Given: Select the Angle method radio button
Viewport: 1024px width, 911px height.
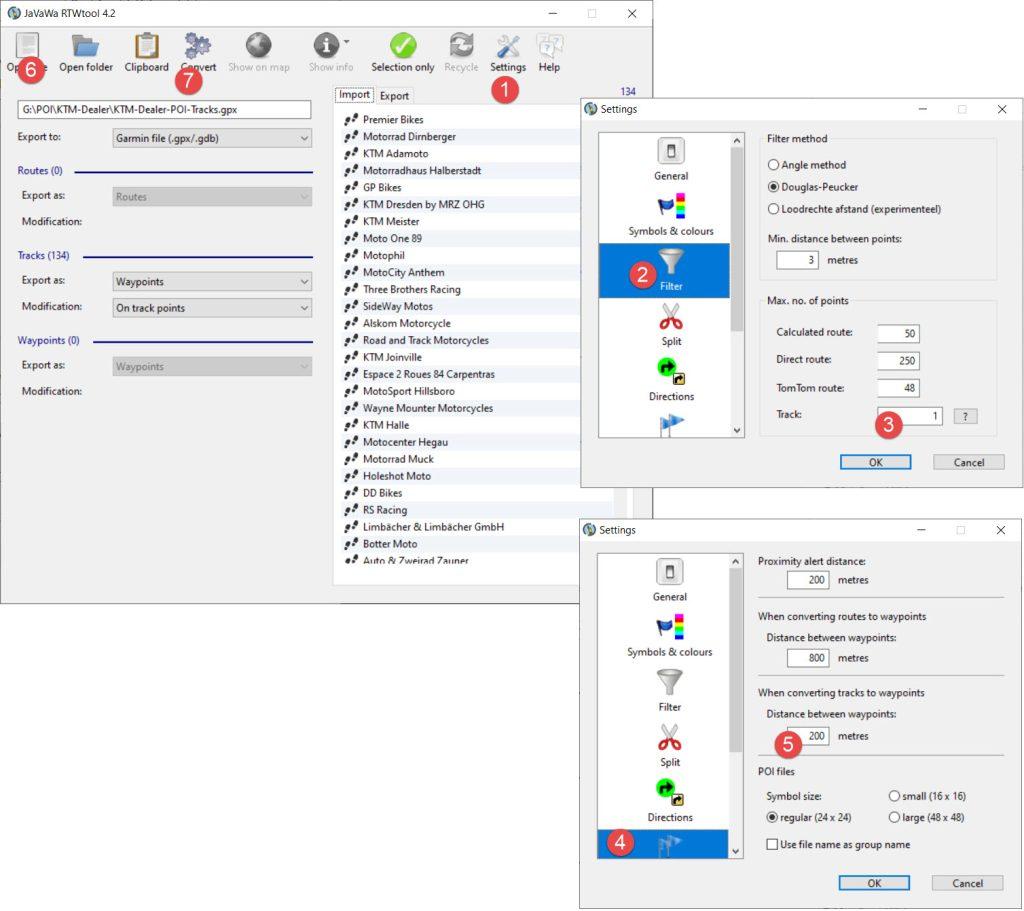Looking at the screenshot, I should (x=773, y=165).
